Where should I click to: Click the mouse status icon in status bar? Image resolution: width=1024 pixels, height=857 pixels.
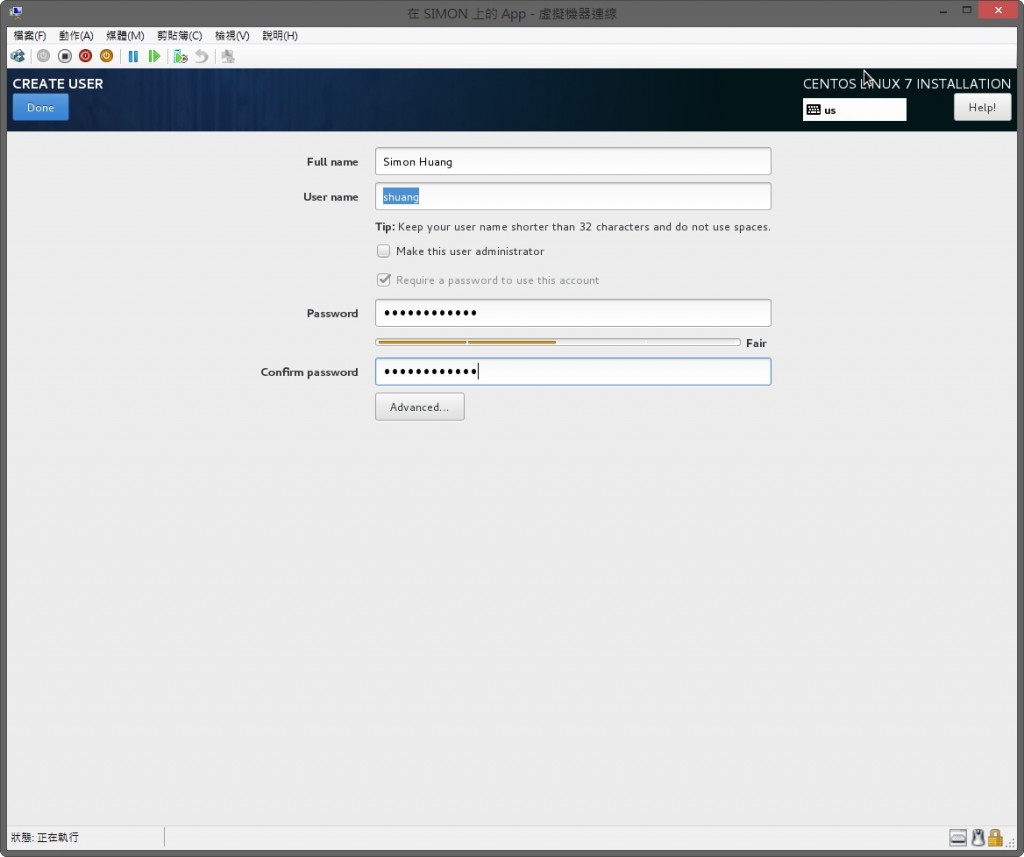pyautogui.click(x=978, y=837)
